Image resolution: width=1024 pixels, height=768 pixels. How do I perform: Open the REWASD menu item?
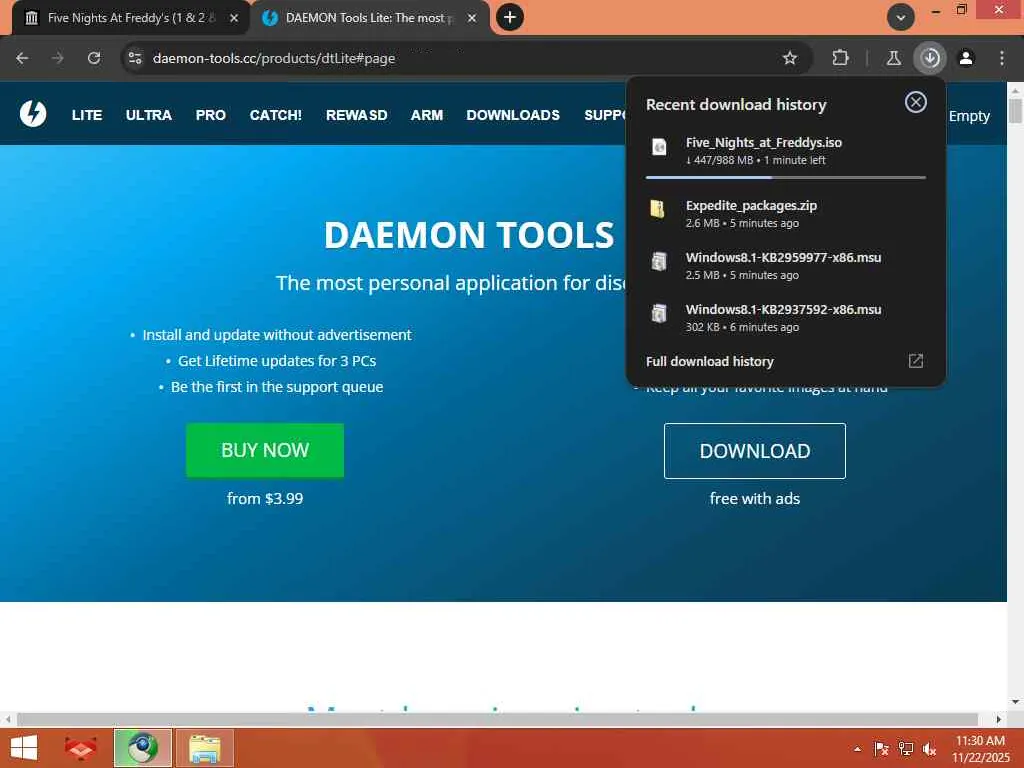pos(357,115)
